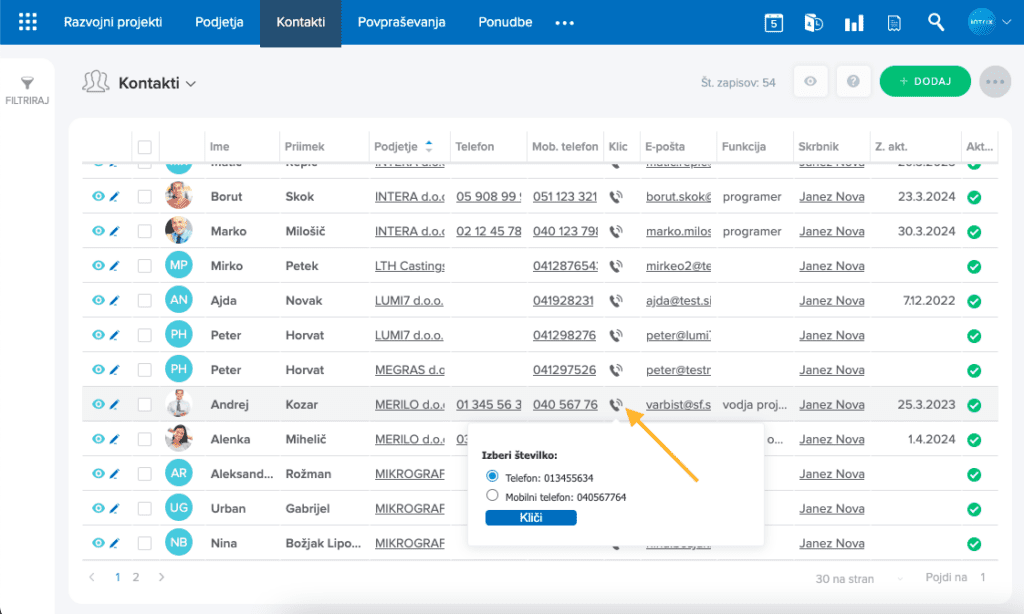Click the edit pencil for Borut Skok
1024x614 pixels.
coord(114,197)
